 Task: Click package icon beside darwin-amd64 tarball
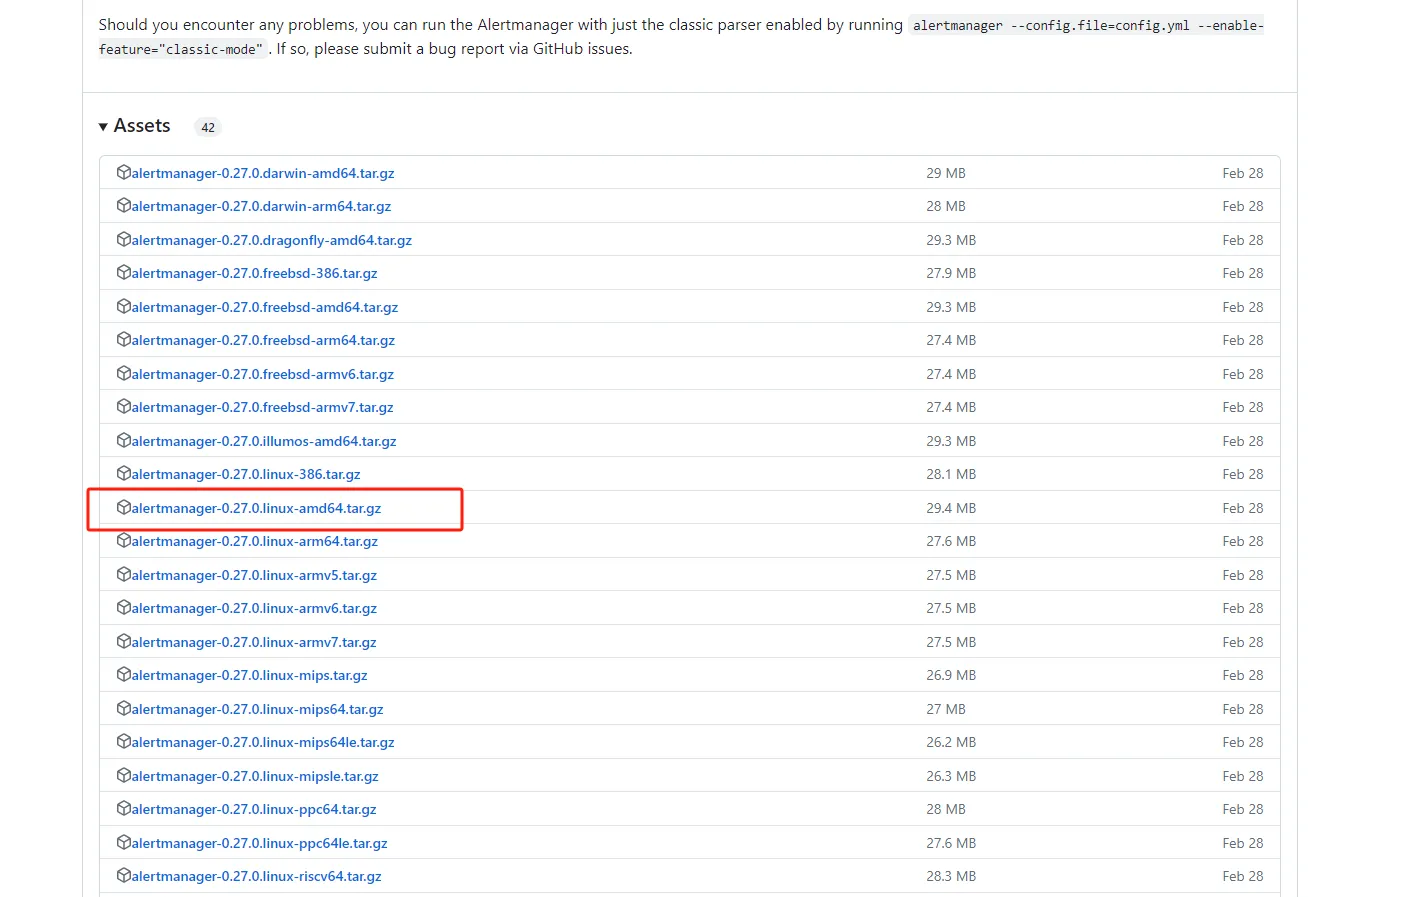coord(124,172)
